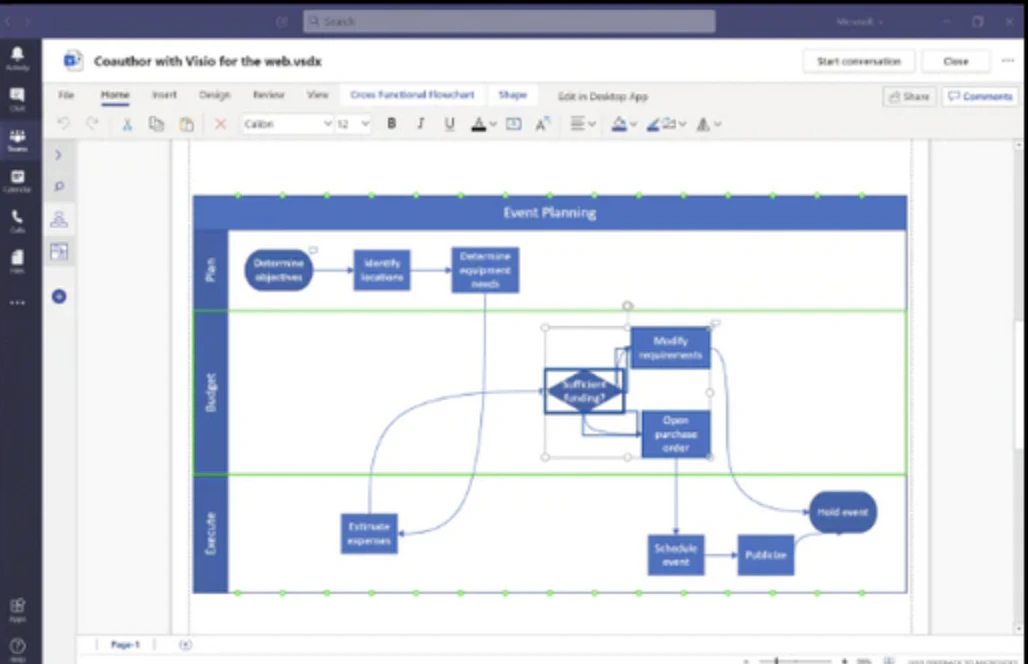Open the Cross Functional Flowchart tab

pos(412,94)
